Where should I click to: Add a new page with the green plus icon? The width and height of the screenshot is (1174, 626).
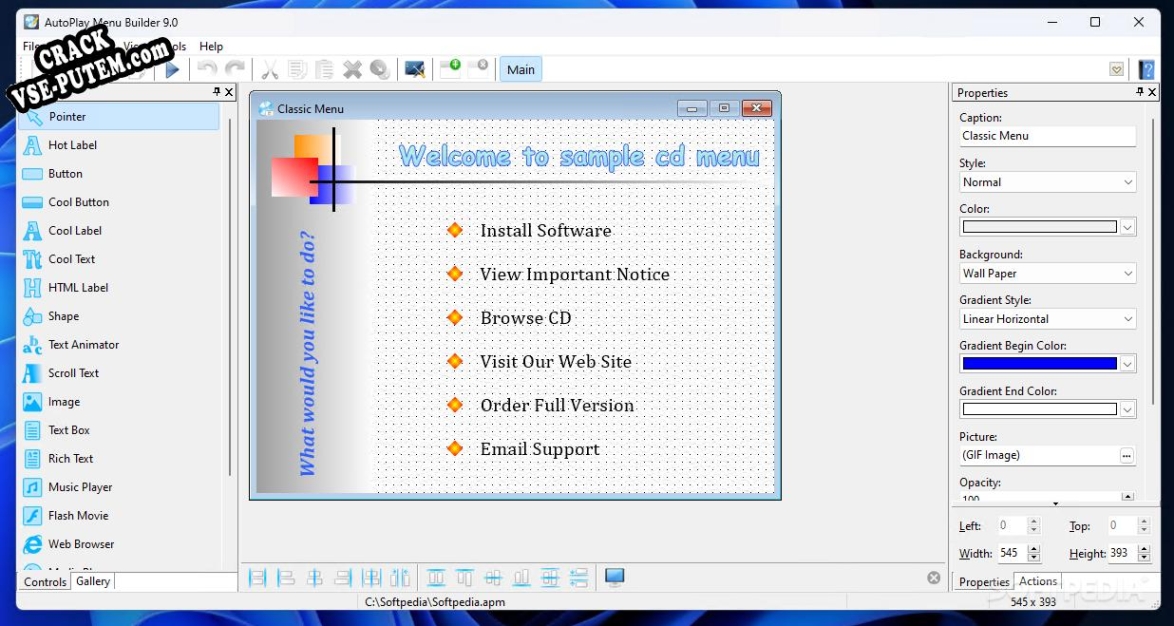(450, 69)
